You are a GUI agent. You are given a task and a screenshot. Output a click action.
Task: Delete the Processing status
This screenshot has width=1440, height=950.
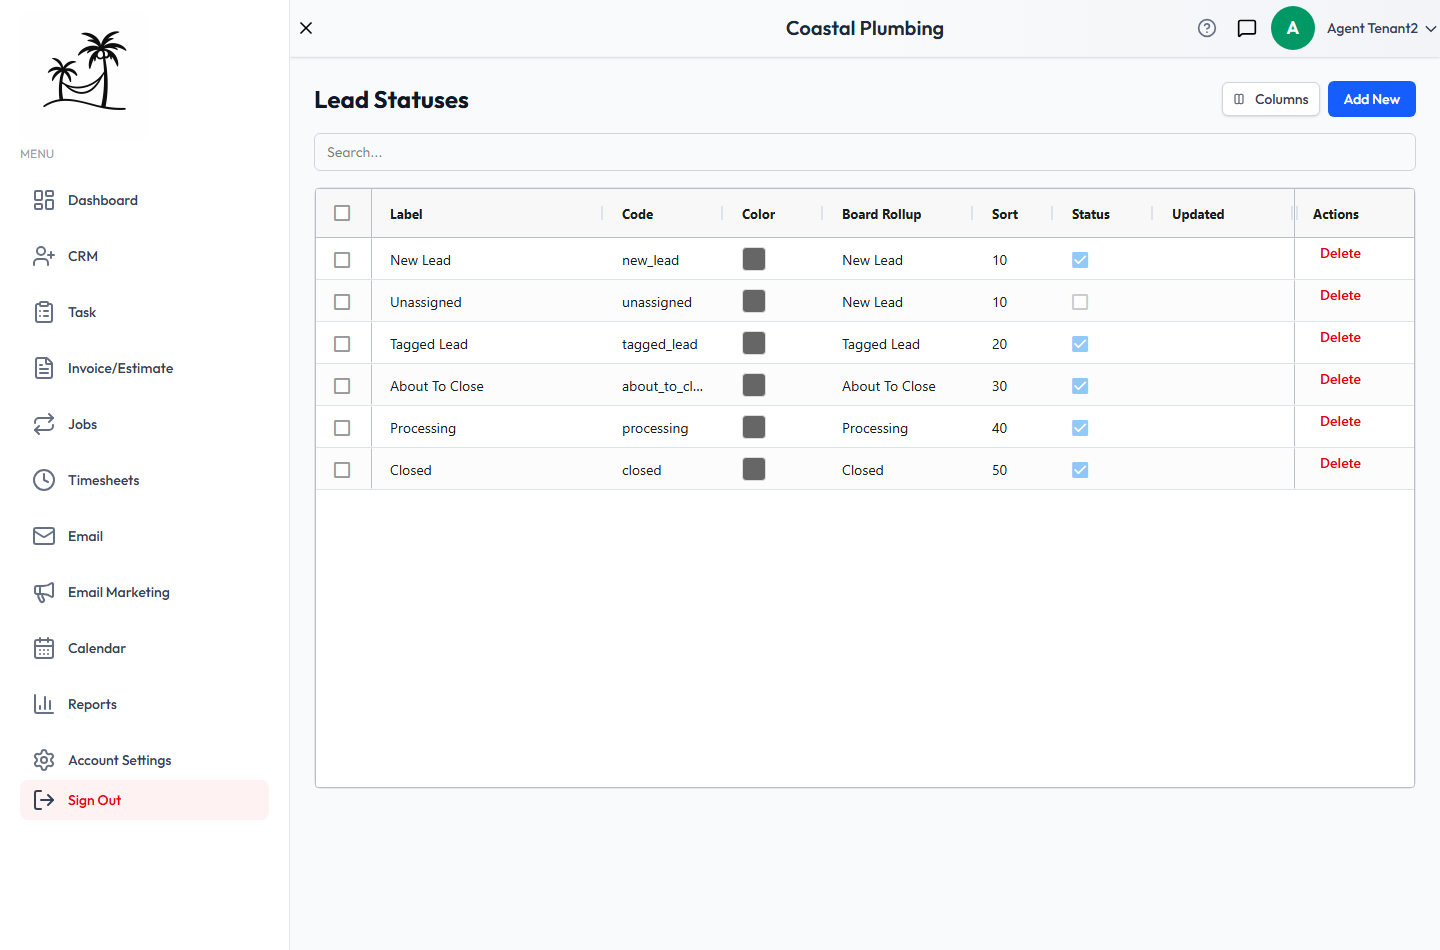coord(1340,421)
